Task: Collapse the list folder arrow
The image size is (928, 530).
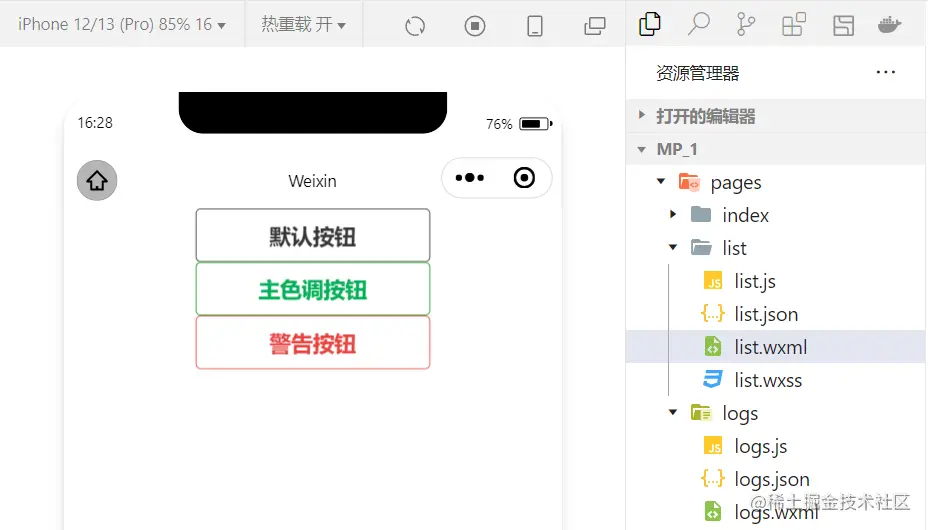Action: pyautogui.click(x=673, y=247)
